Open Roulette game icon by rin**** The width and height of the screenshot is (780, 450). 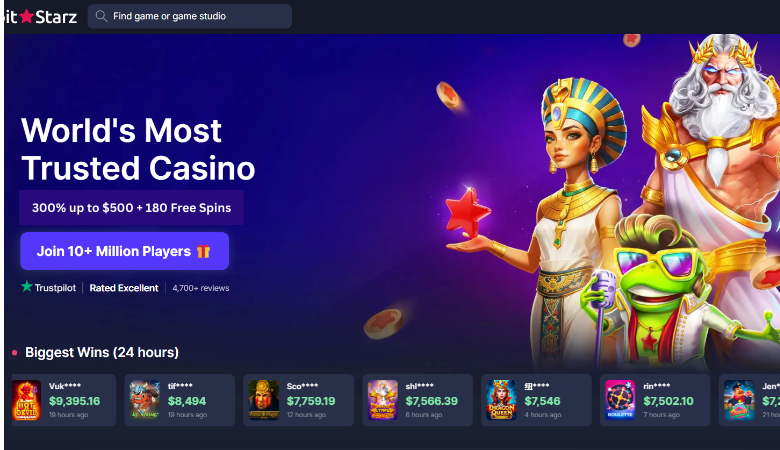coord(620,400)
